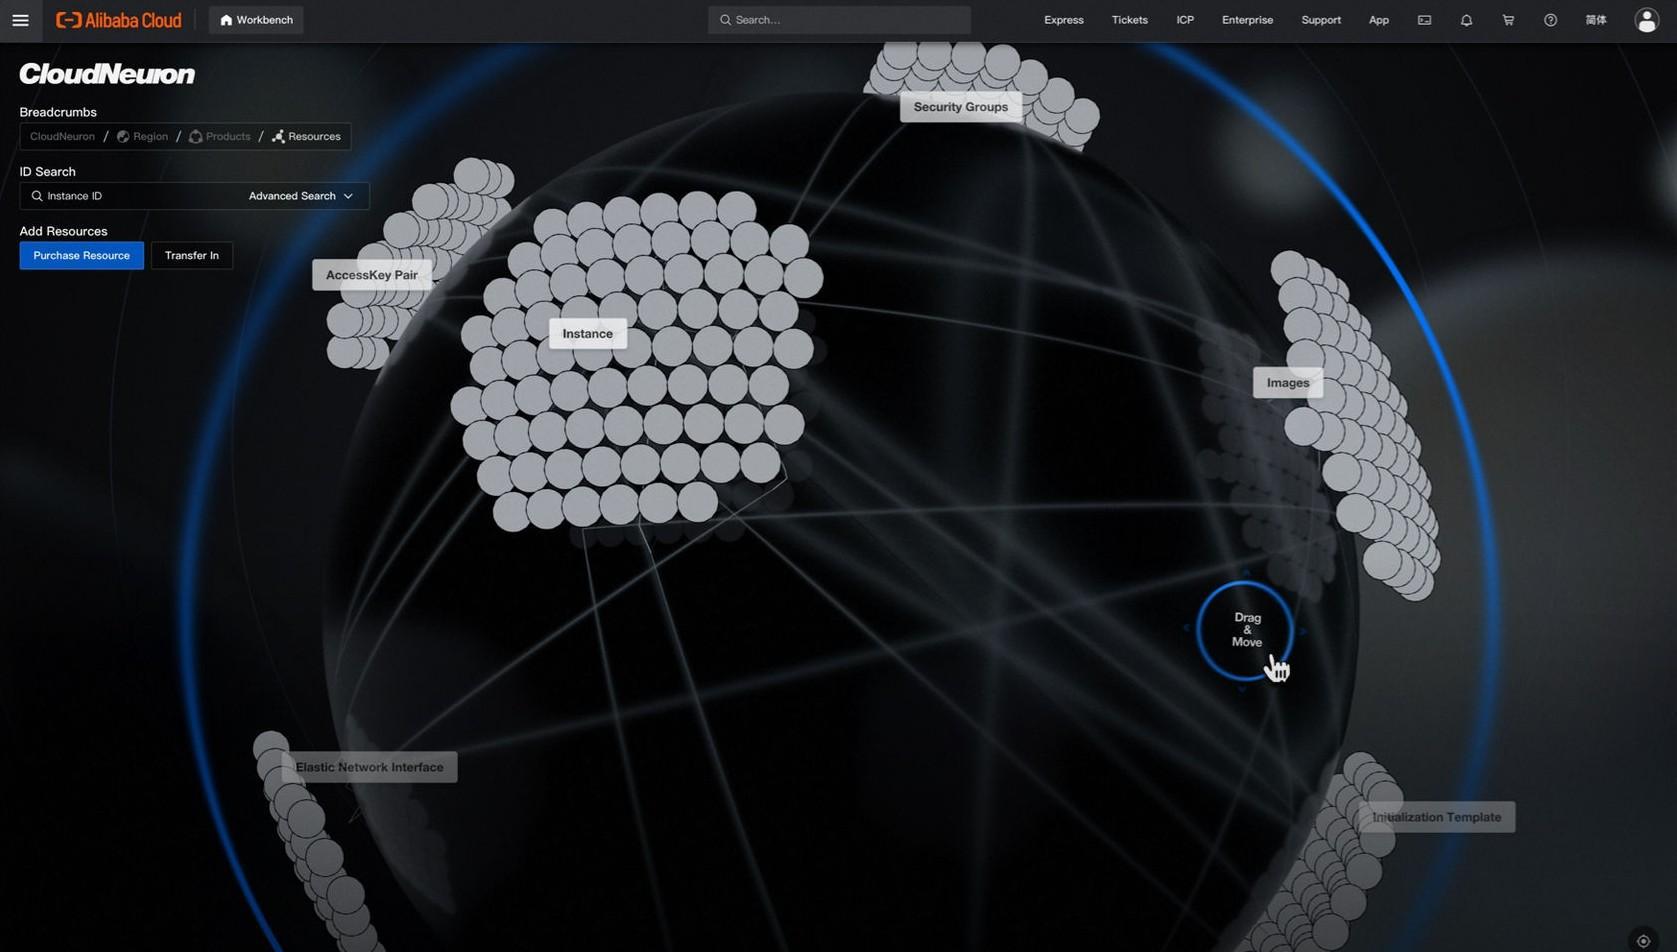The height and width of the screenshot is (952, 1677).
Task: Open the help question mark icon
Action: point(1550,20)
